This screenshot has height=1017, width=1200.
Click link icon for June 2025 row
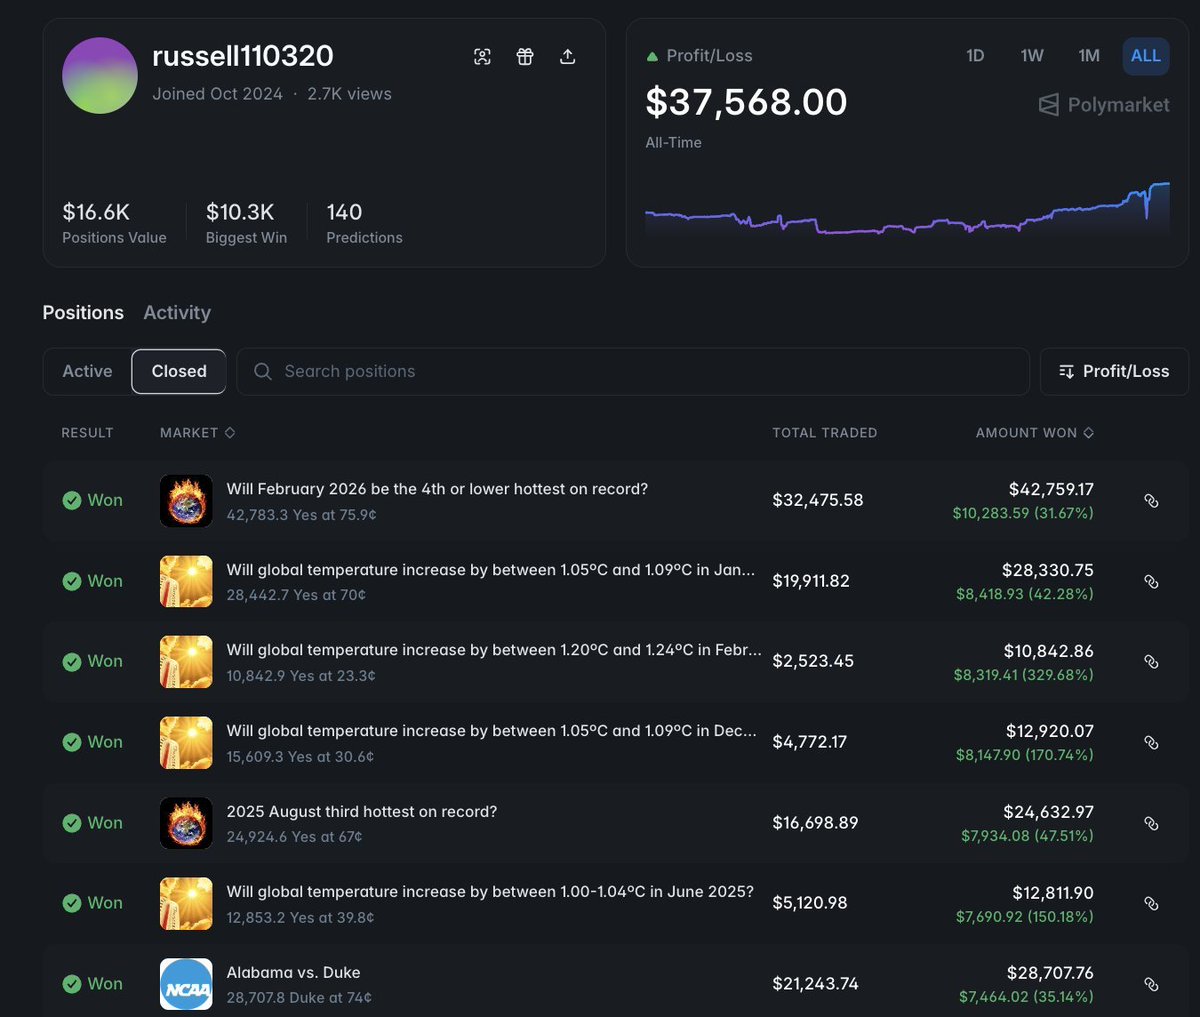tap(1151, 904)
